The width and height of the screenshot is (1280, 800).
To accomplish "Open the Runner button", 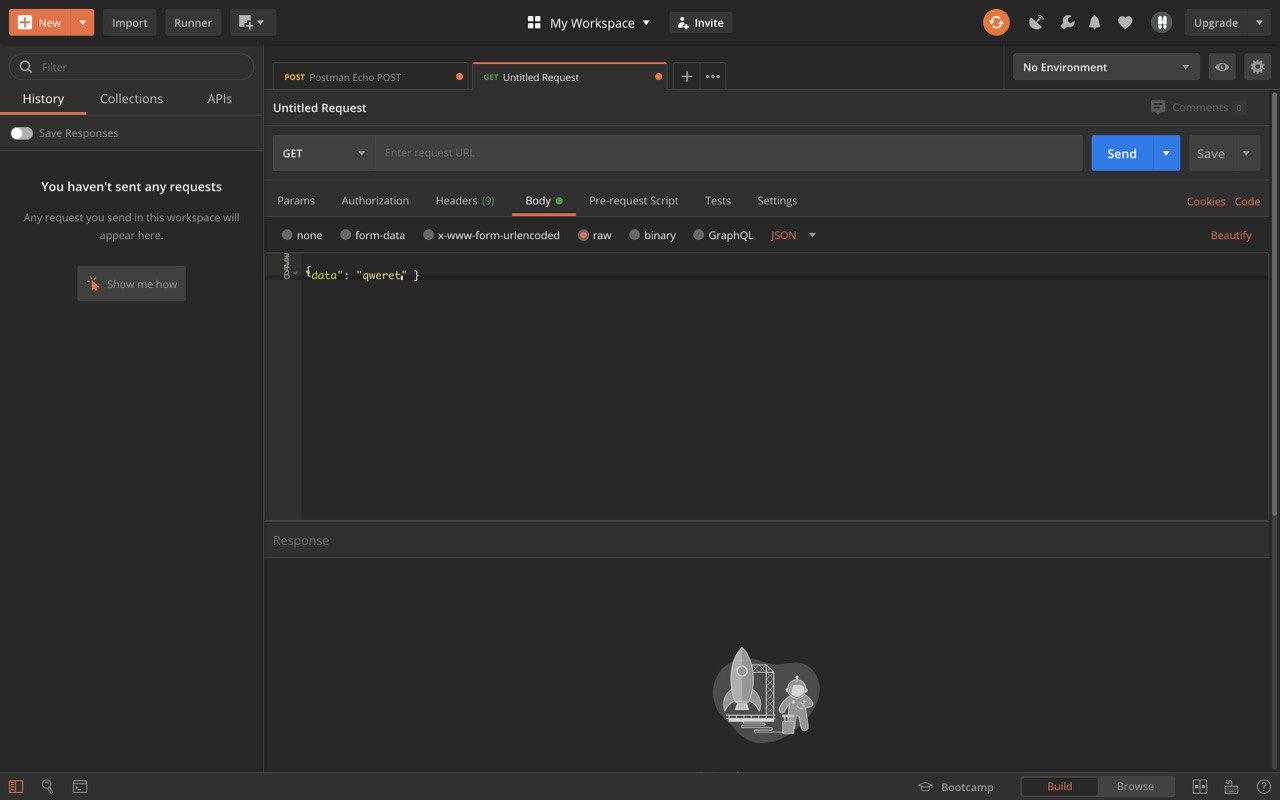I will [193, 22].
